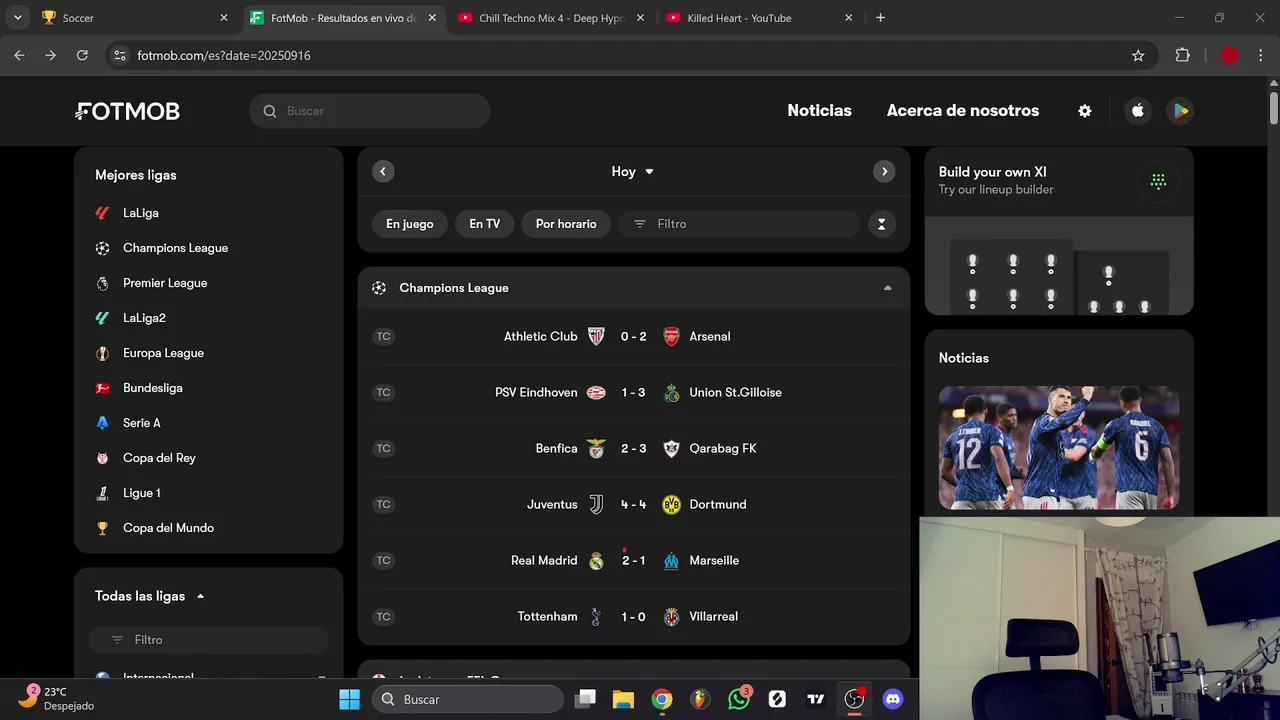Screen dimensions: 1280x720
Task: Open Windows Start menu
Action: 349,699
